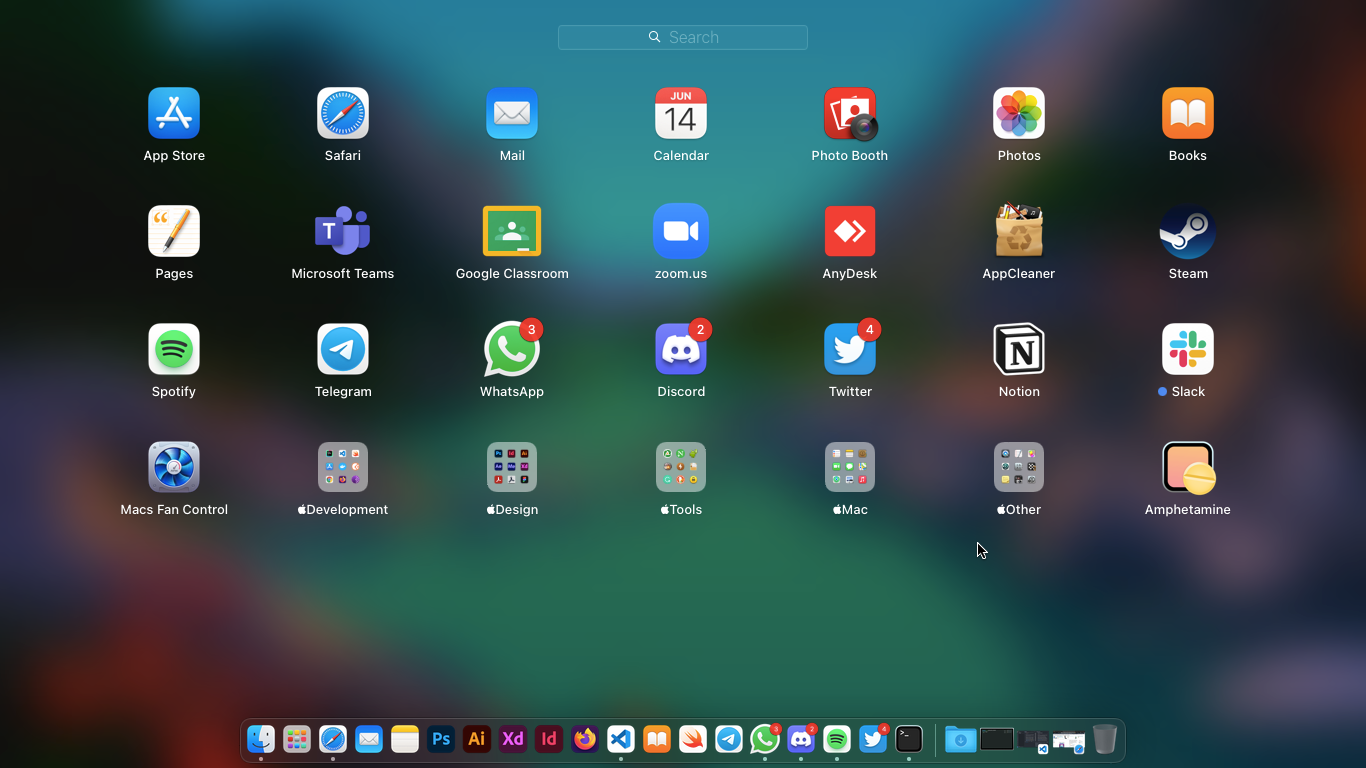Open Books in the Launchpad grid
This screenshot has height=768, width=1366.
1188,113
